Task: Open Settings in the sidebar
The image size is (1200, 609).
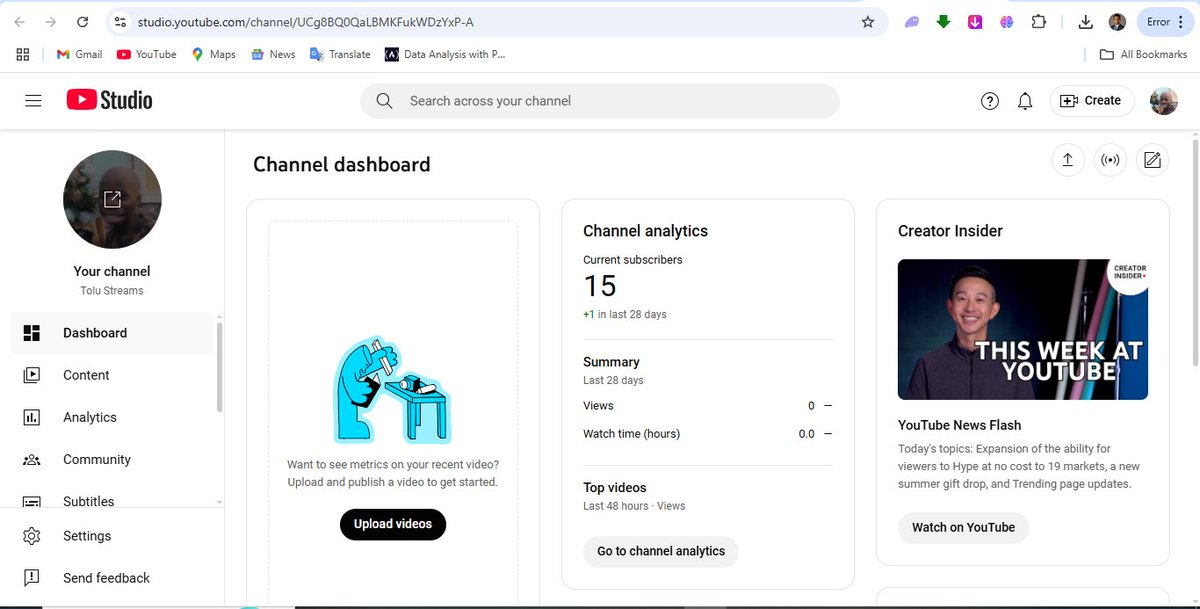Action: [x=112, y=536]
